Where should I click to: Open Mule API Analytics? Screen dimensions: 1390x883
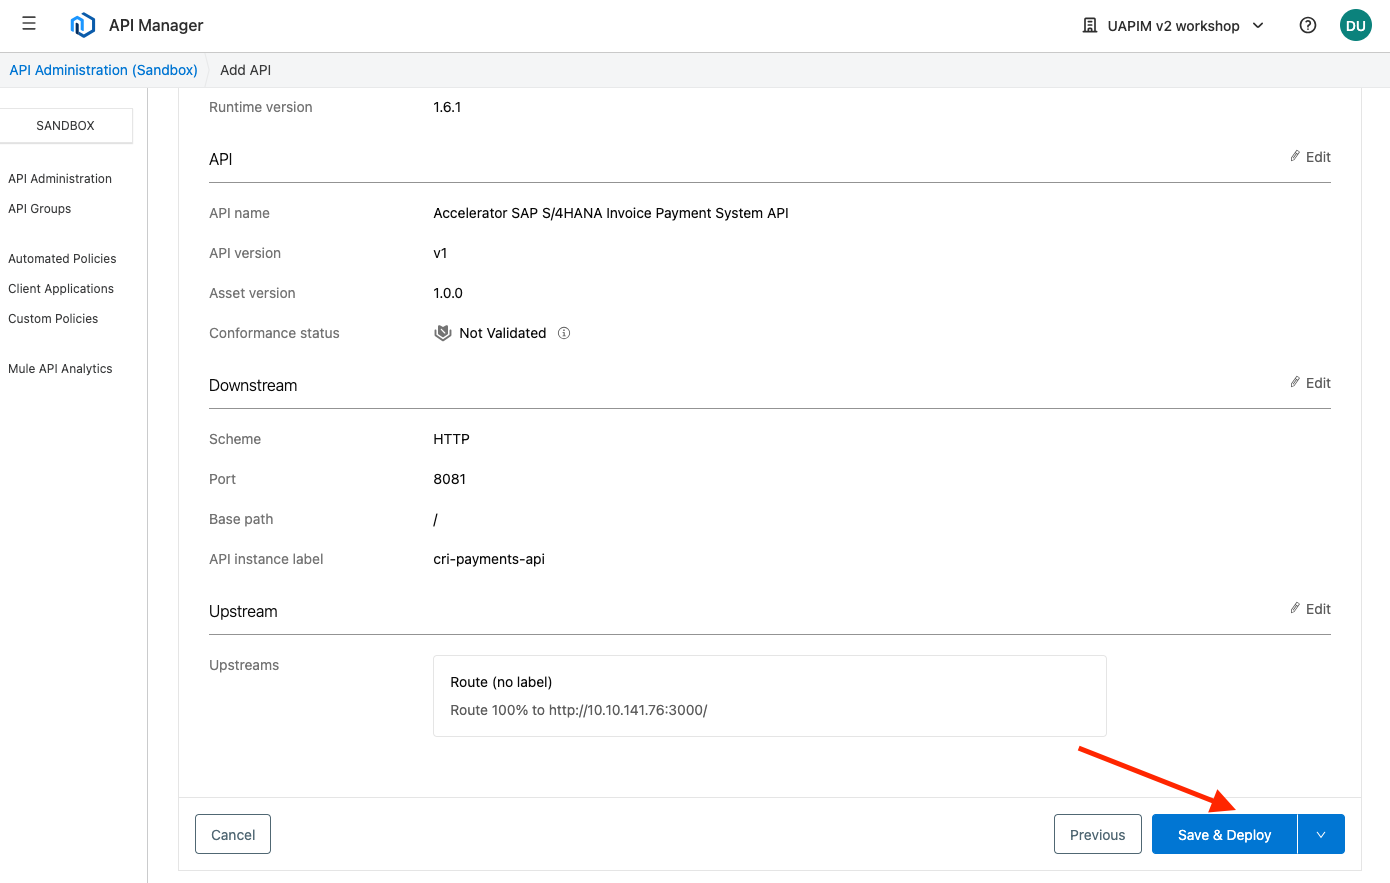[x=60, y=369]
